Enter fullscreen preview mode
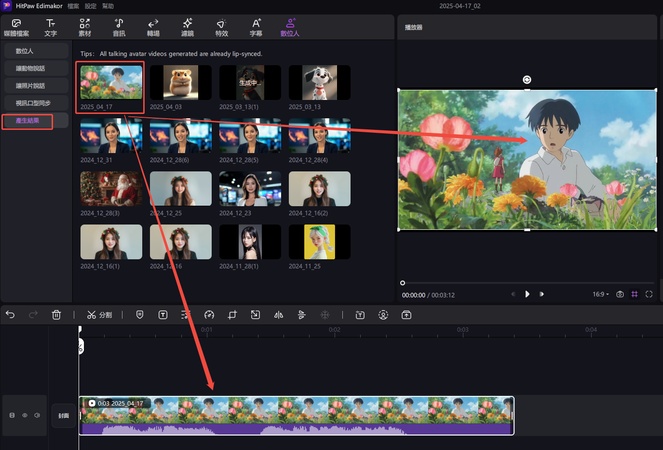 [649, 294]
